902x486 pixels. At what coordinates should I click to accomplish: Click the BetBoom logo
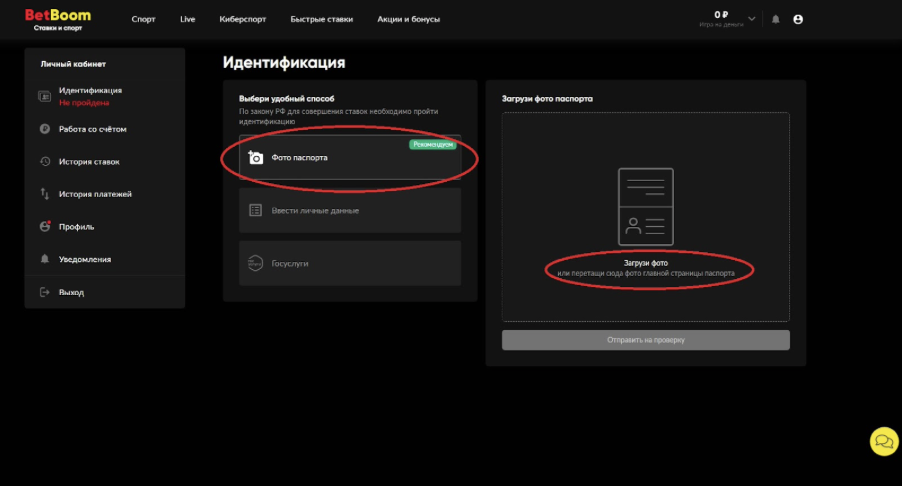coord(58,19)
